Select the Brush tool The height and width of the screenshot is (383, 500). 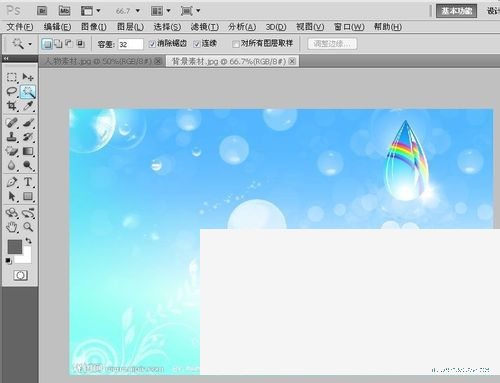(28, 123)
